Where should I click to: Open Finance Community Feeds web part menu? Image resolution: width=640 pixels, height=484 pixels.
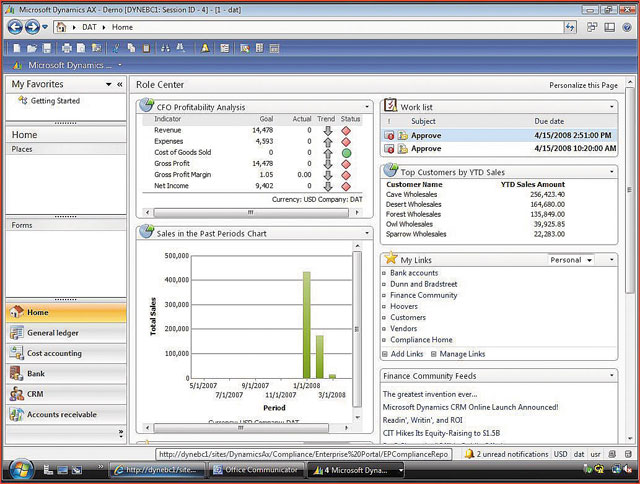pos(611,375)
